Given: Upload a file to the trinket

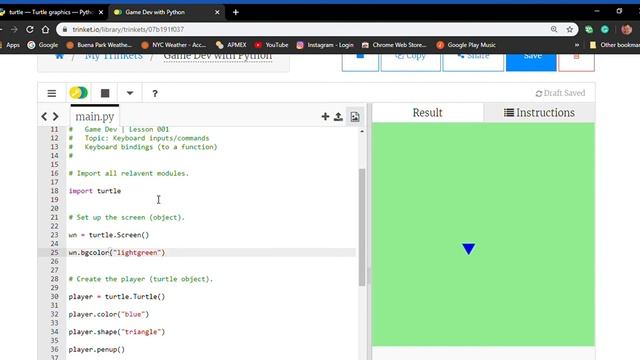Looking at the screenshot, I should [338, 117].
